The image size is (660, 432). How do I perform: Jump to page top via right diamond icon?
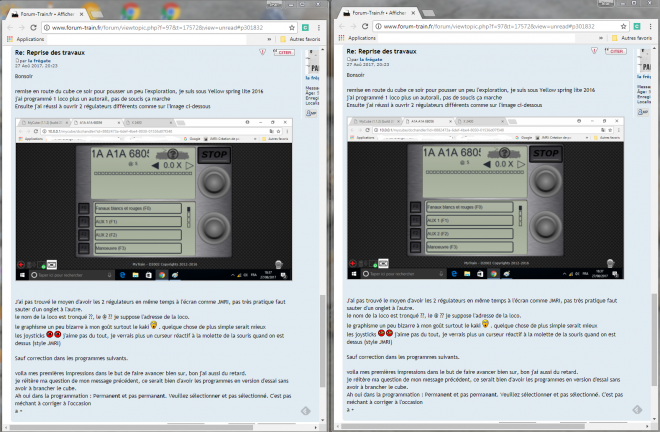click(x=637, y=410)
